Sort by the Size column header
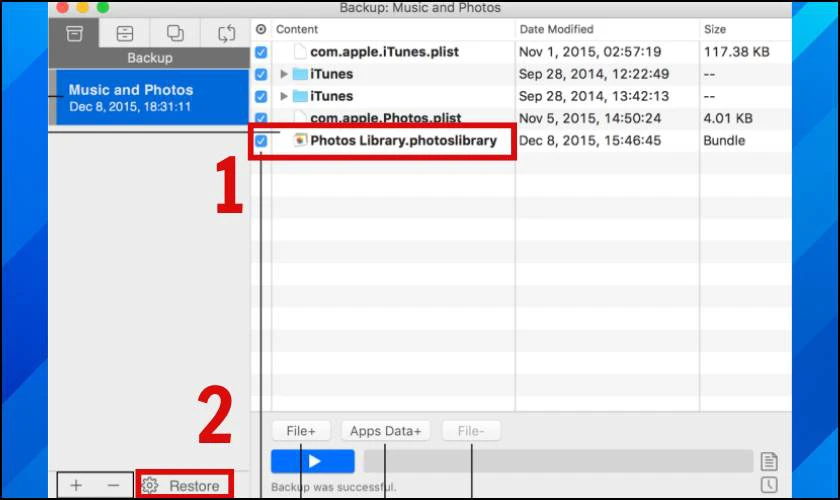Viewport: 840px width, 500px height. pos(715,29)
